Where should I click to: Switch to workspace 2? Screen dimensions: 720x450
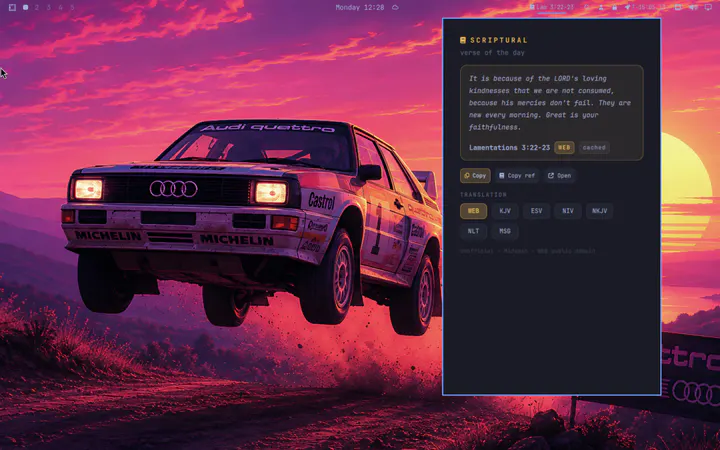coord(37,7)
